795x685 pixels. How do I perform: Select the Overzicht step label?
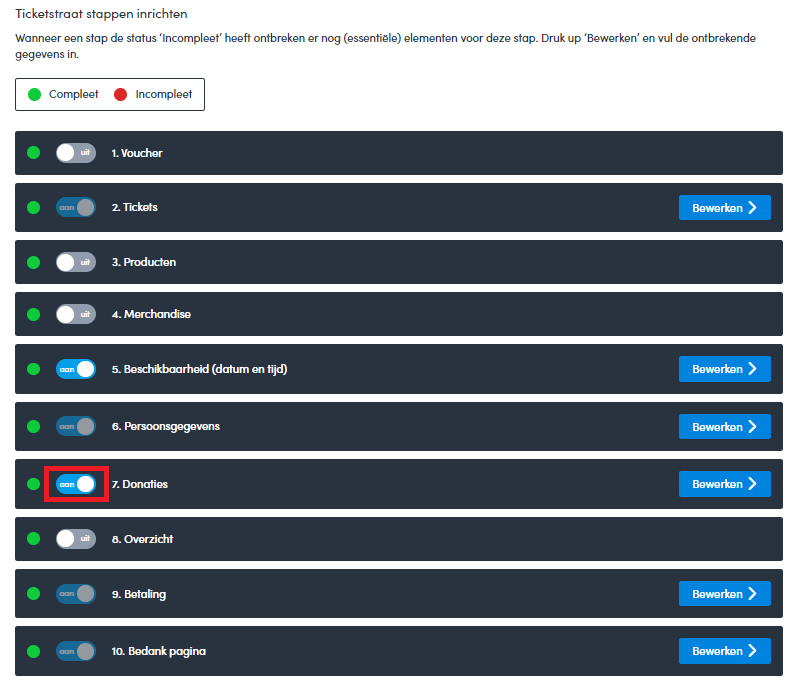(142, 539)
